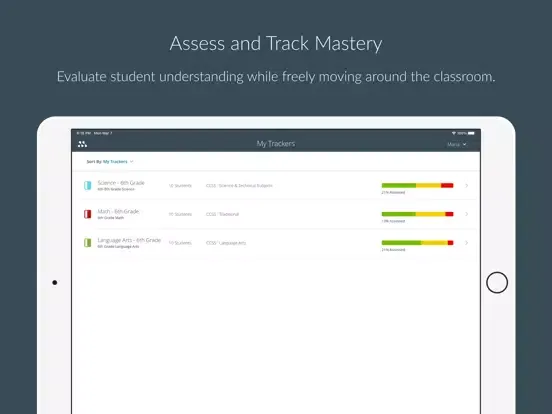Image resolution: width=552 pixels, height=414 pixels.
Task: Tap the green Language Arts book icon
Action: [88, 243]
